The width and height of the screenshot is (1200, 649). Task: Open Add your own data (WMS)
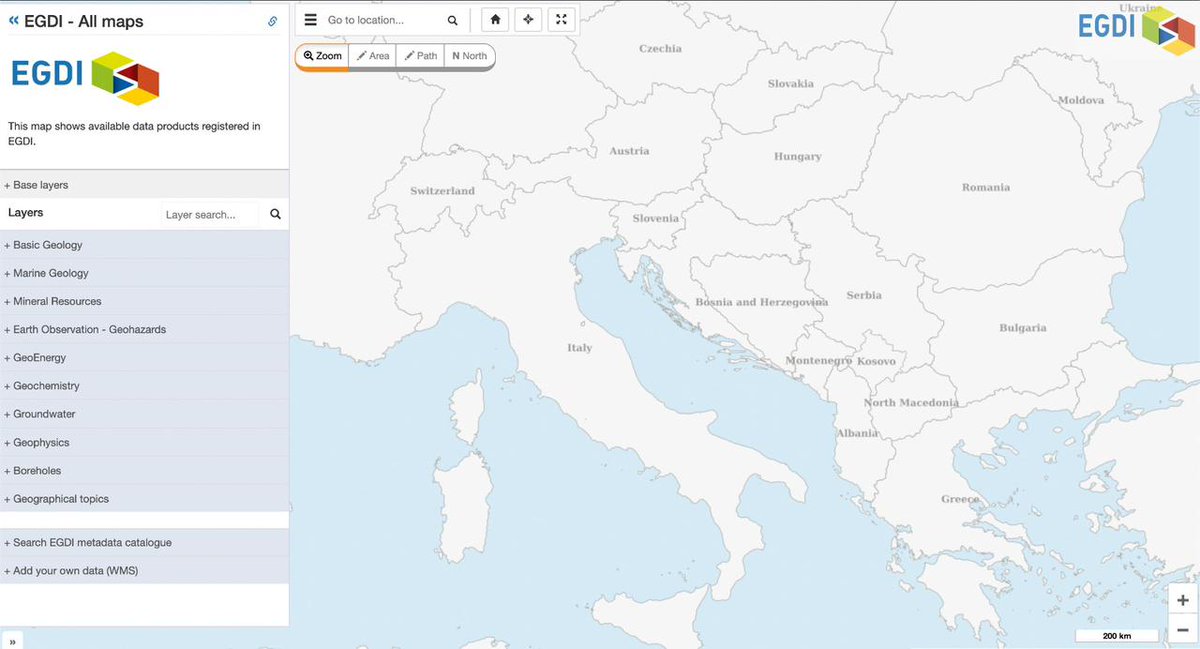point(144,571)
